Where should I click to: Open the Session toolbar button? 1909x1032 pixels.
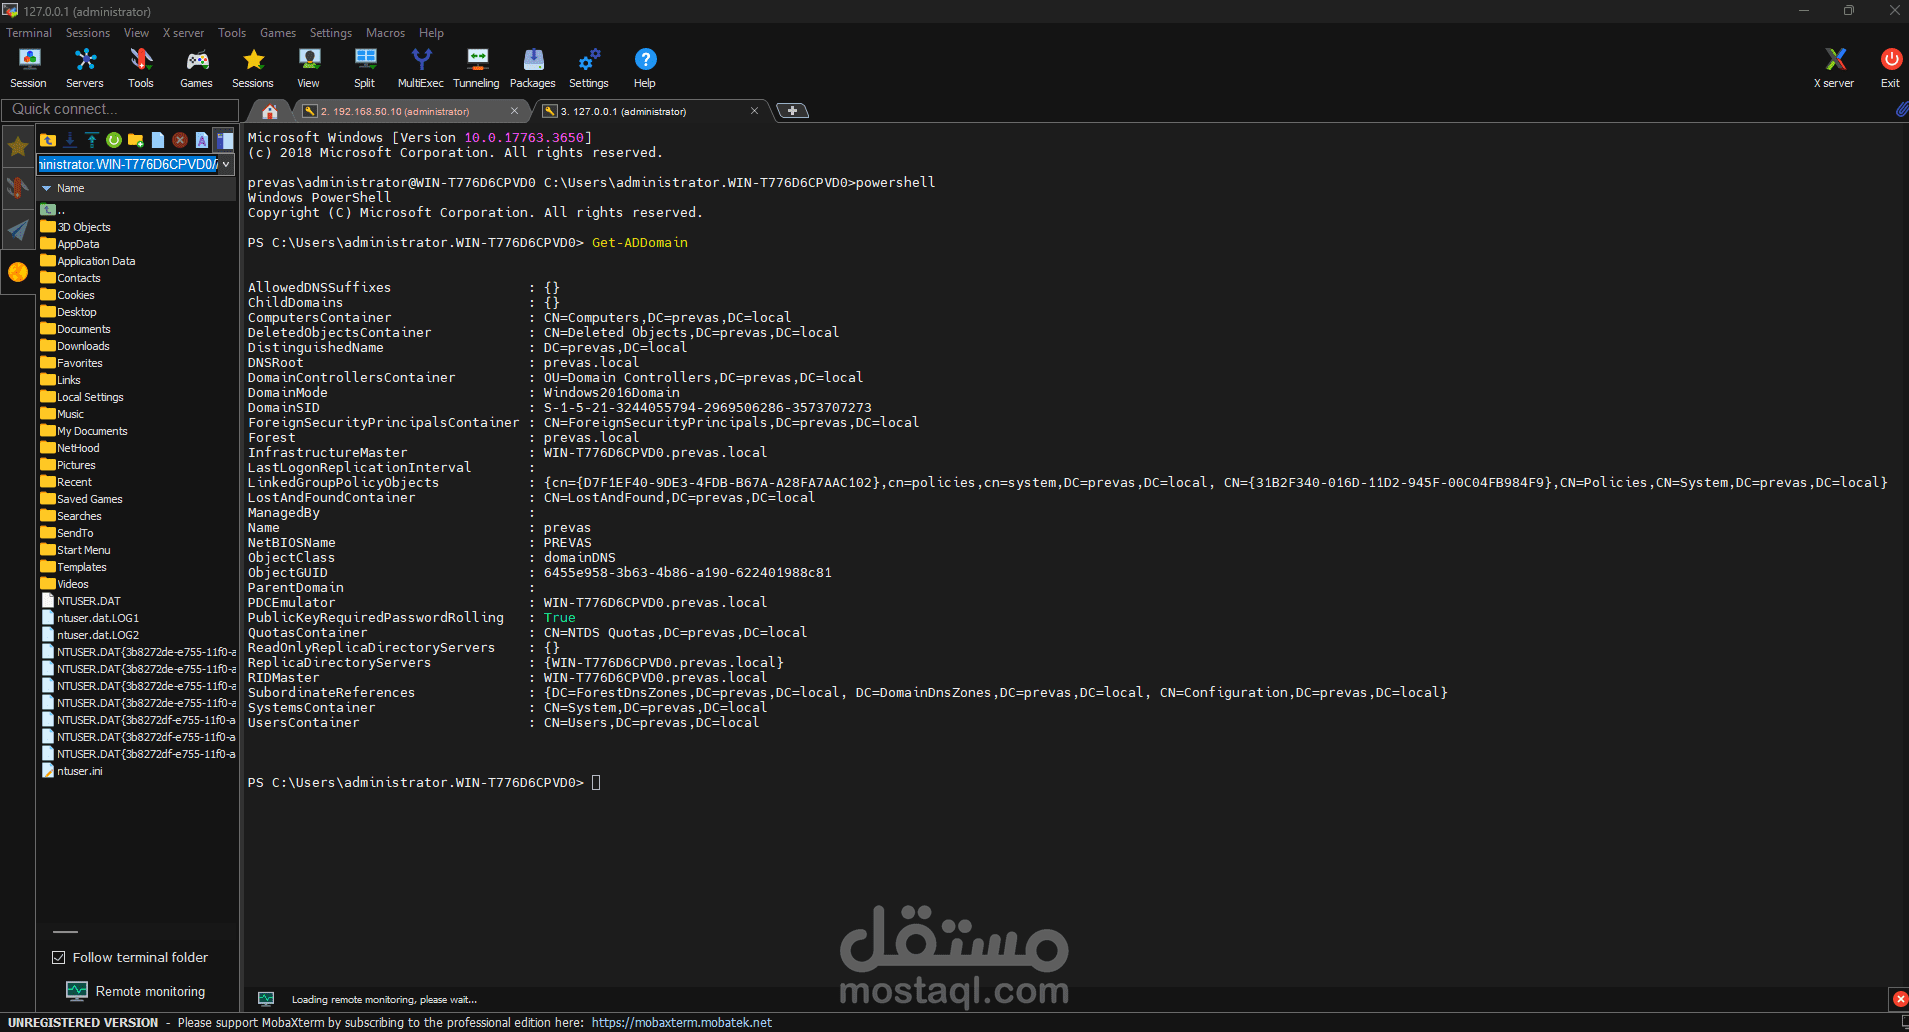[x=28, y=68]
